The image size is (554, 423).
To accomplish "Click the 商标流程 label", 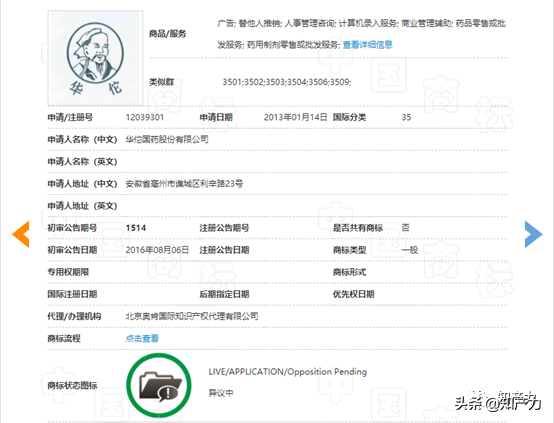I will coord(64,339).
